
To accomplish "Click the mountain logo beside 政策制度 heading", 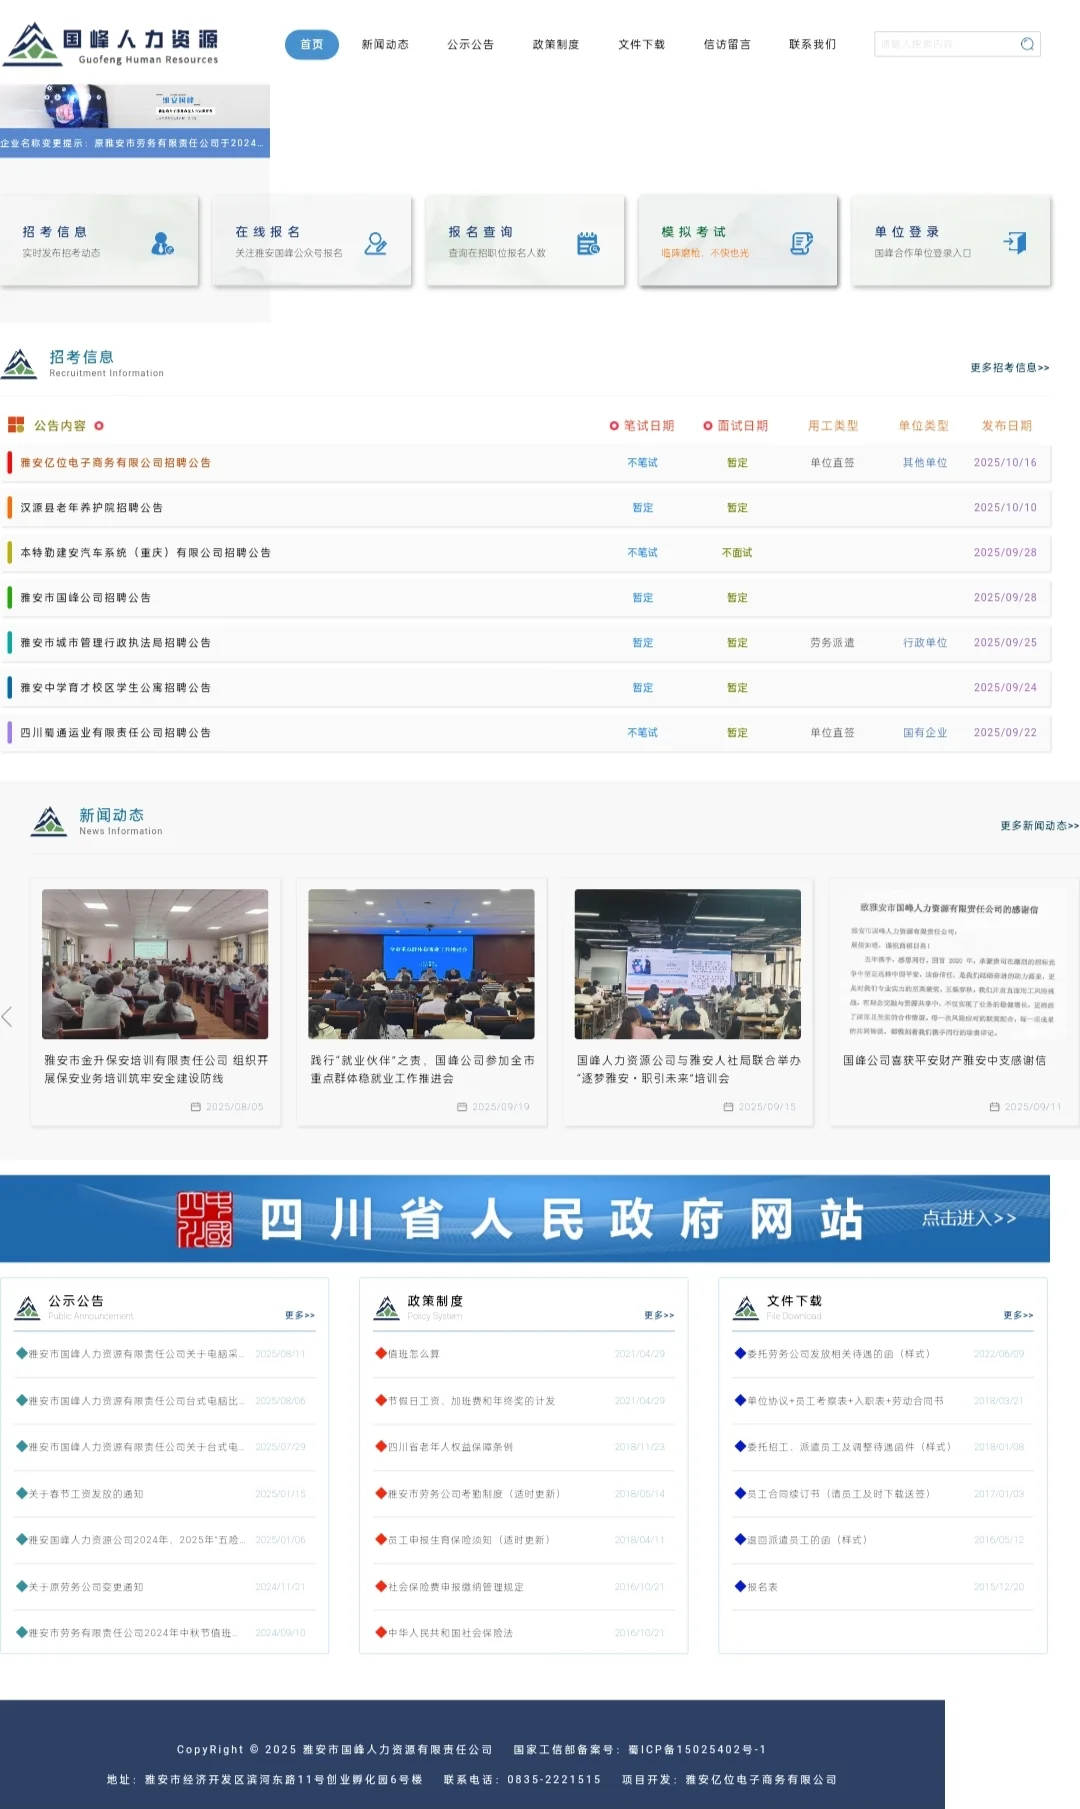I will 387,1307.
